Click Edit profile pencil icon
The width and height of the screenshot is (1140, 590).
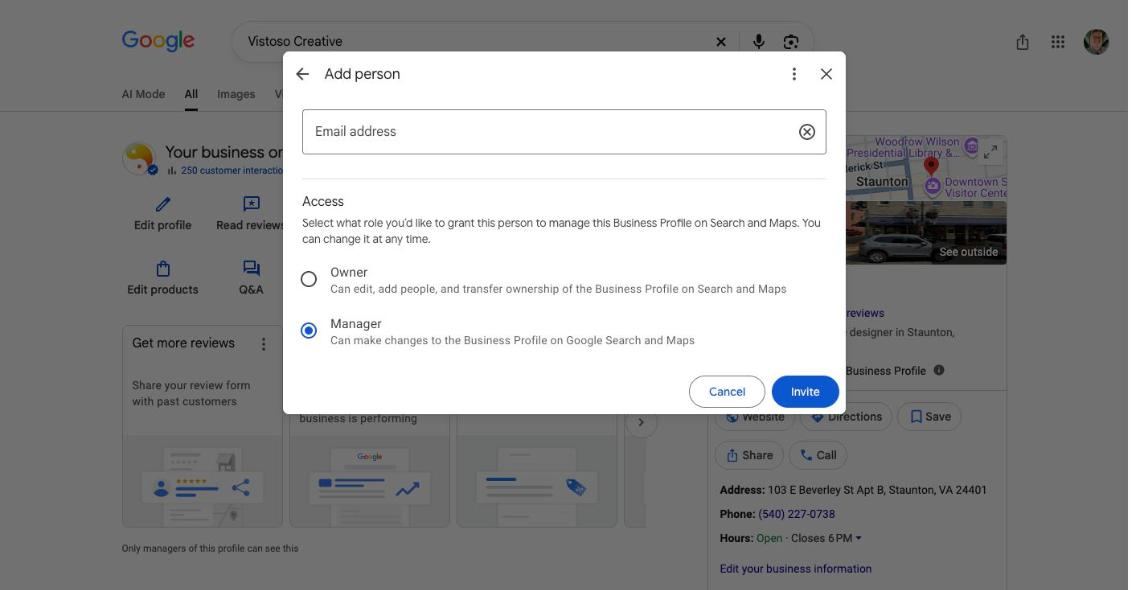[163, 205]
